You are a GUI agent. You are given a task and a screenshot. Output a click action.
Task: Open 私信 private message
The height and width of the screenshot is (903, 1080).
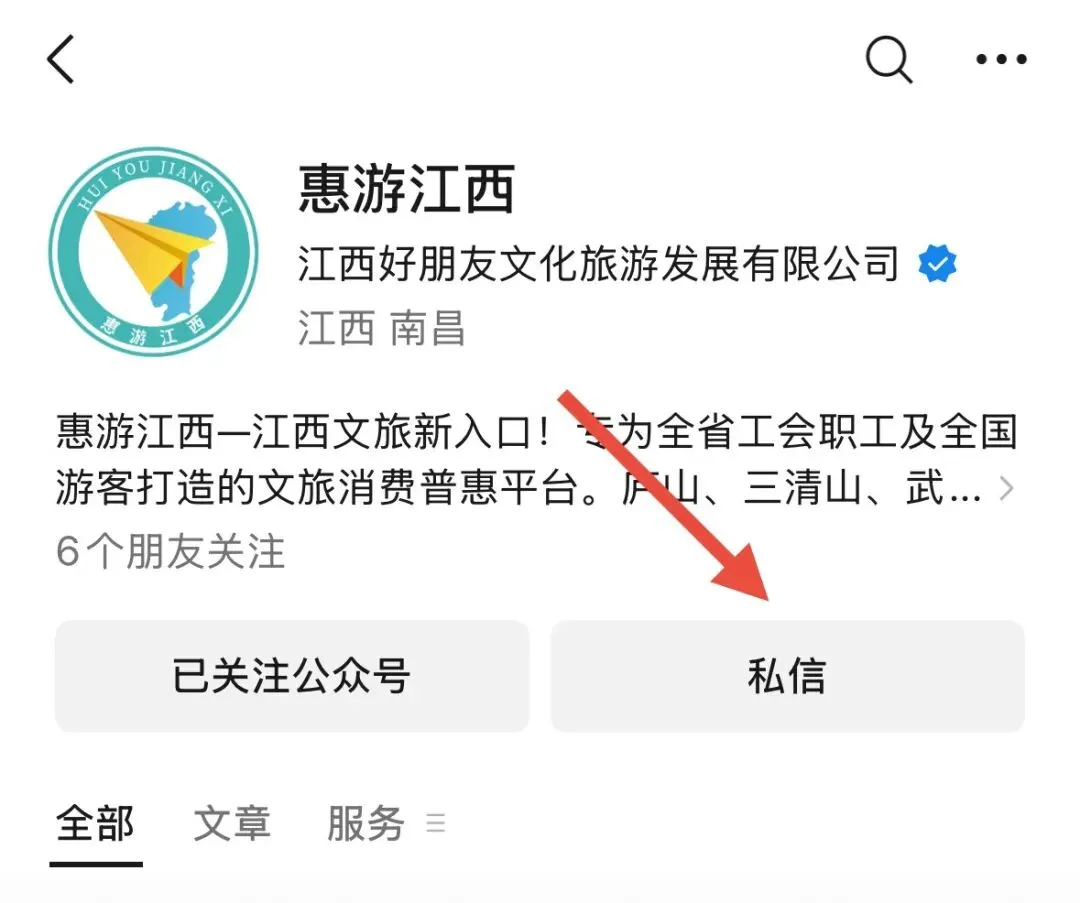coord(787,676)
